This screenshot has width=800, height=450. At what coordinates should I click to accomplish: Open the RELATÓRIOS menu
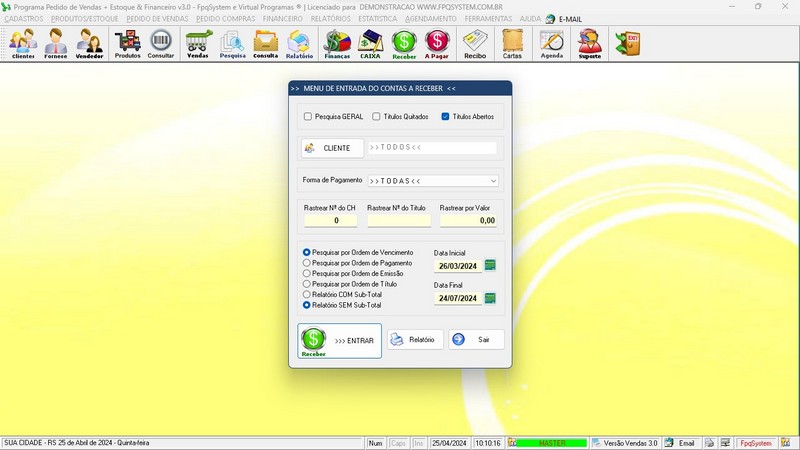pos(331,19)
